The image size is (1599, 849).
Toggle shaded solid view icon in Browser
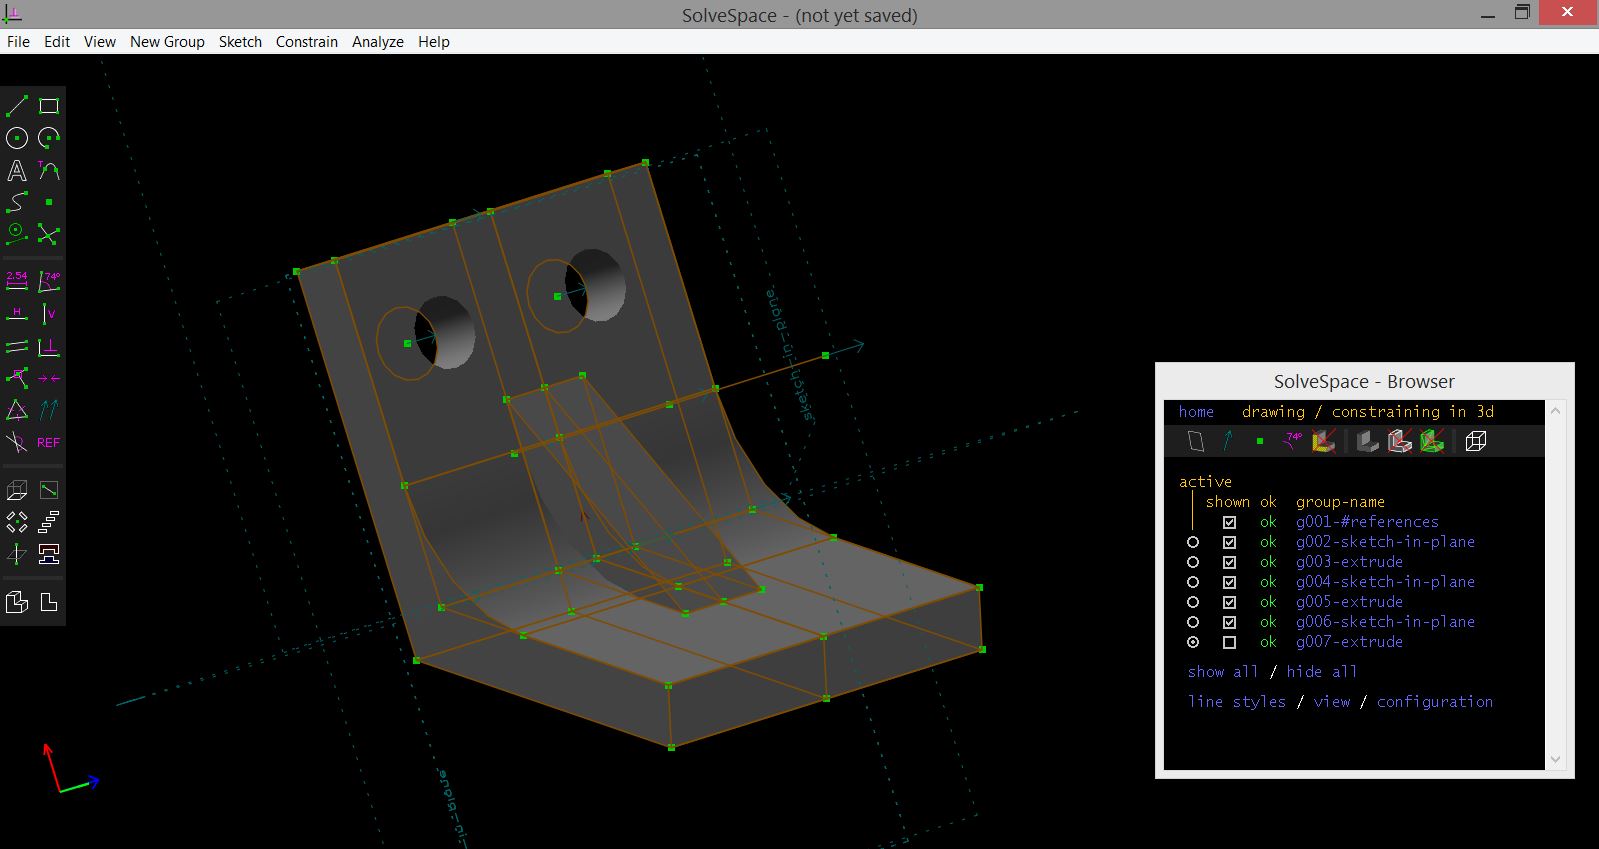pyautogui.click(x=1368, y=441)
